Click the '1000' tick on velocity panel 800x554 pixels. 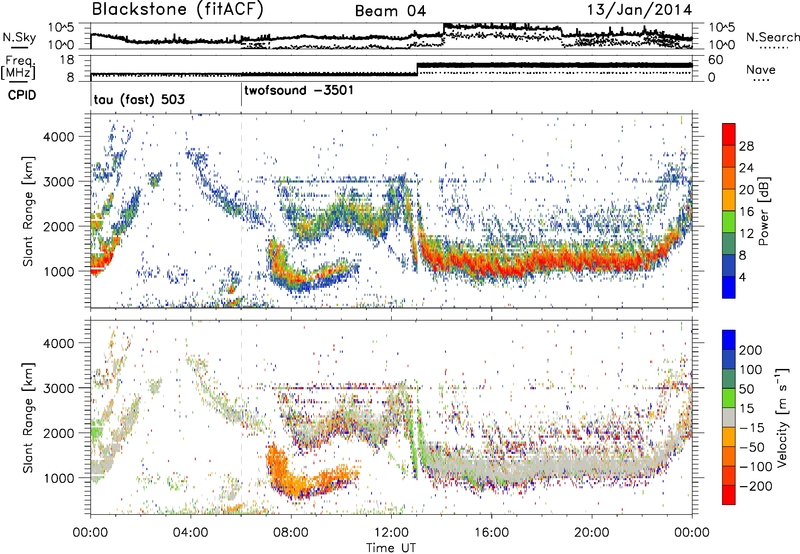[x=59, y=478]
